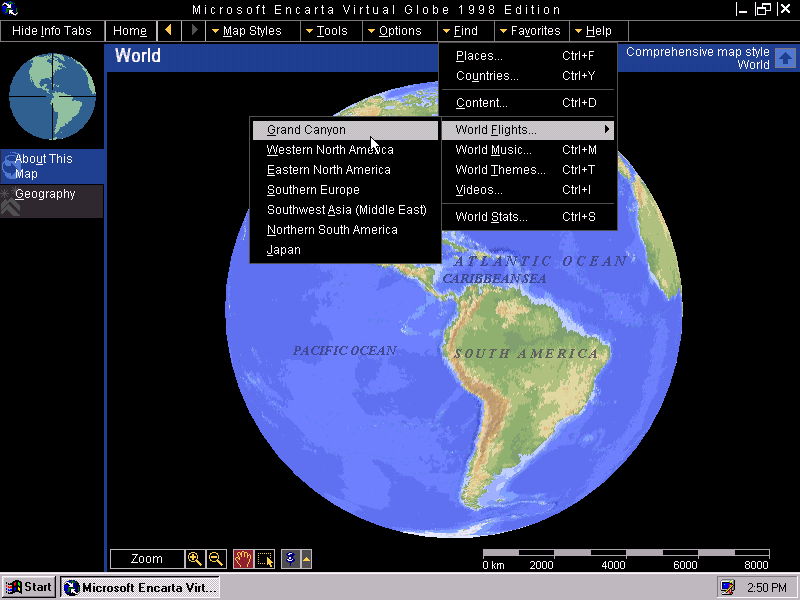Open the Geography info tab
The width and height of the screenshot is (800, 600).
52,201
